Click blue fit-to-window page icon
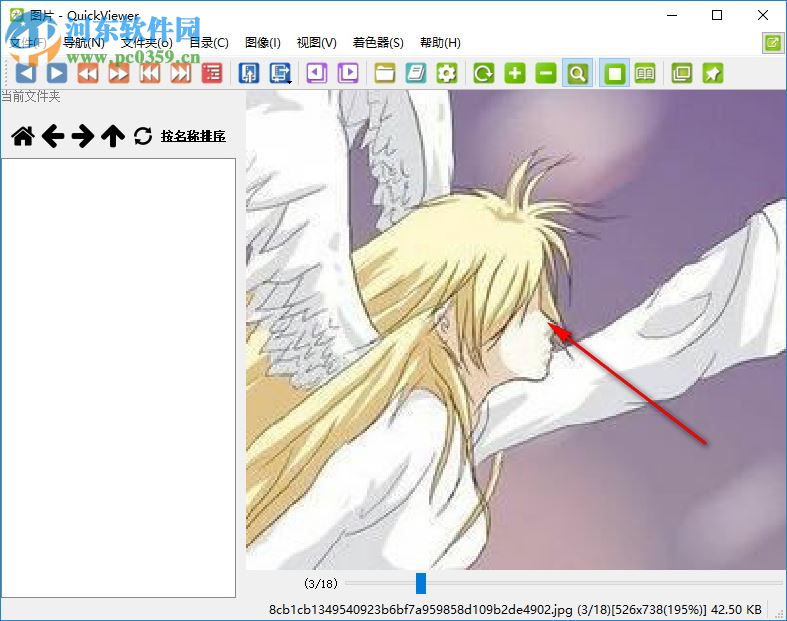Screen dimensions: 787x621 (x=249, y=73)
